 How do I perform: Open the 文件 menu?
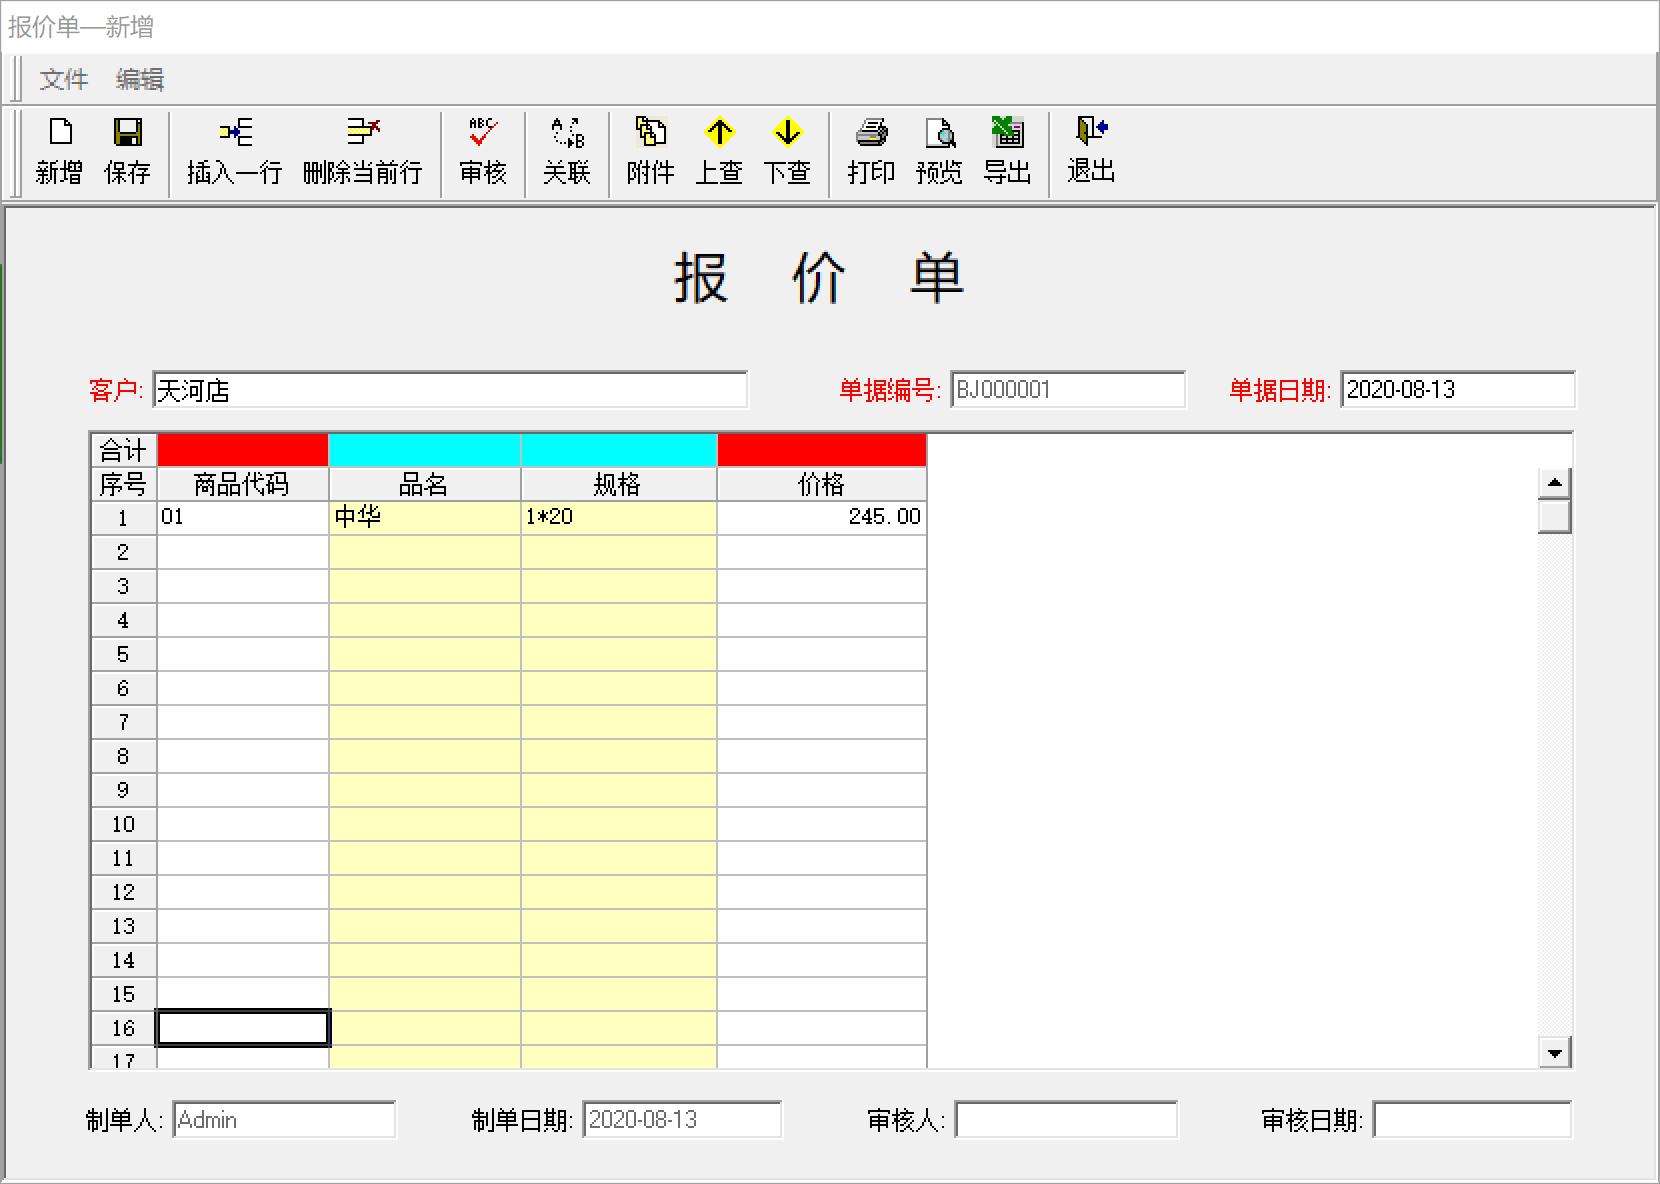coord(63,79)
